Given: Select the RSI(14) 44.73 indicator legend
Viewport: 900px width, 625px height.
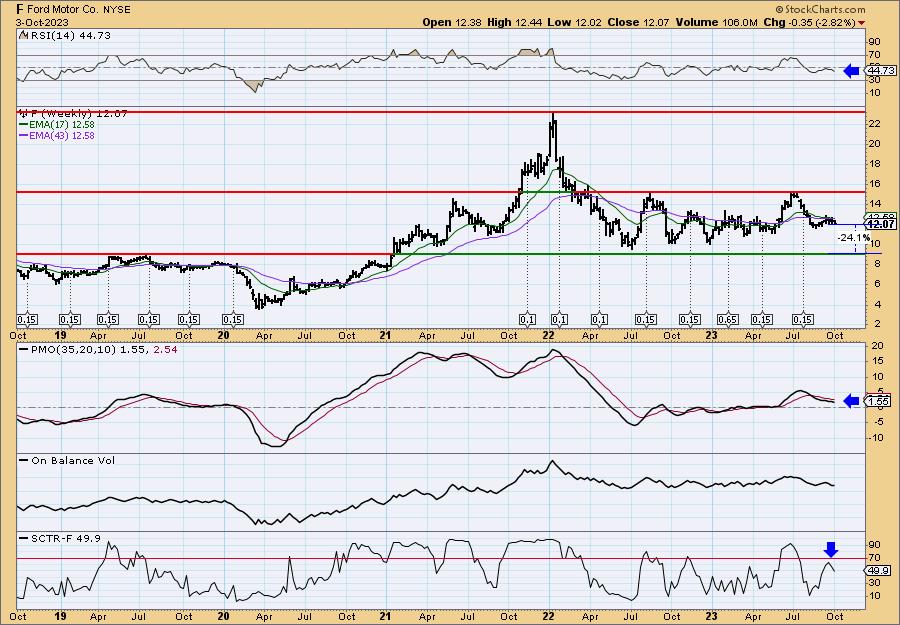Looking at the screenshot, I should click(65, 36).
